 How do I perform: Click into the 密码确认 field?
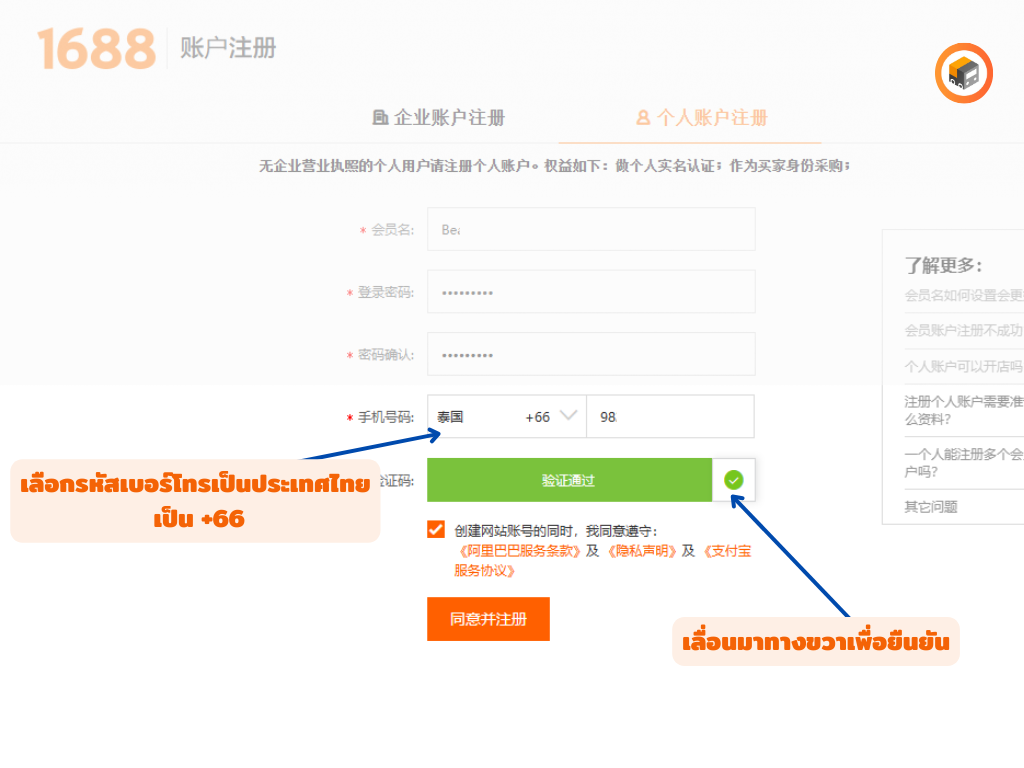point(591,354)
